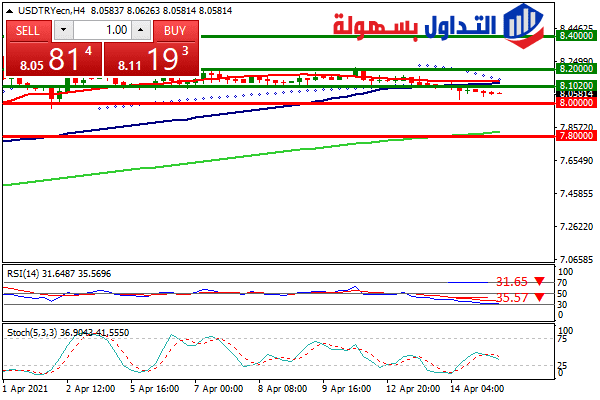Click the 5 Apr 16:00 time label

[155, 389]
